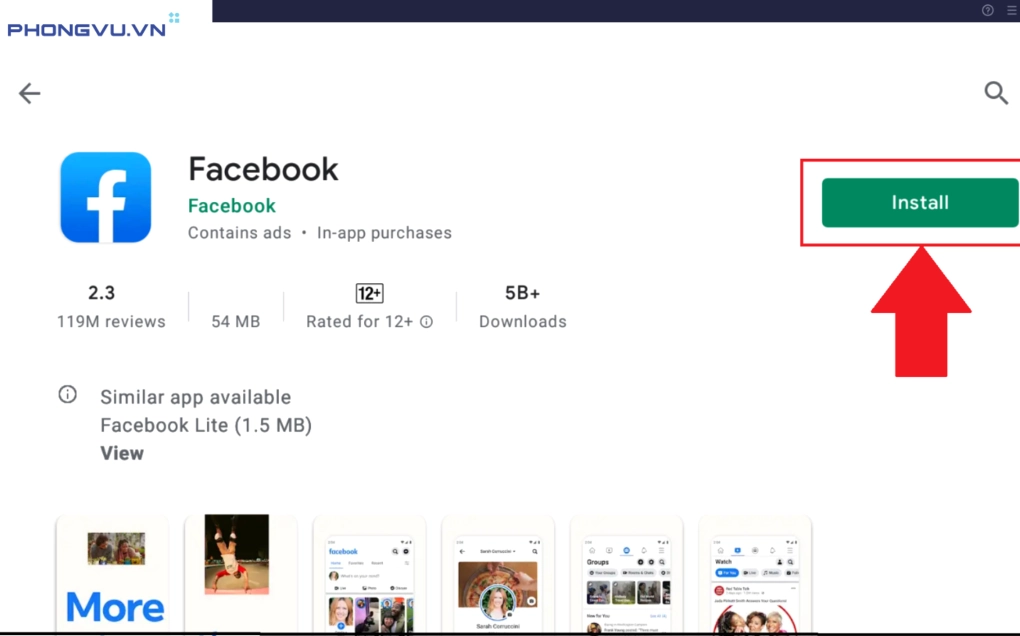Open the hamburger menu in the top bar
This screenshot has height=636, width=1020.
(x=1011, y=10)
